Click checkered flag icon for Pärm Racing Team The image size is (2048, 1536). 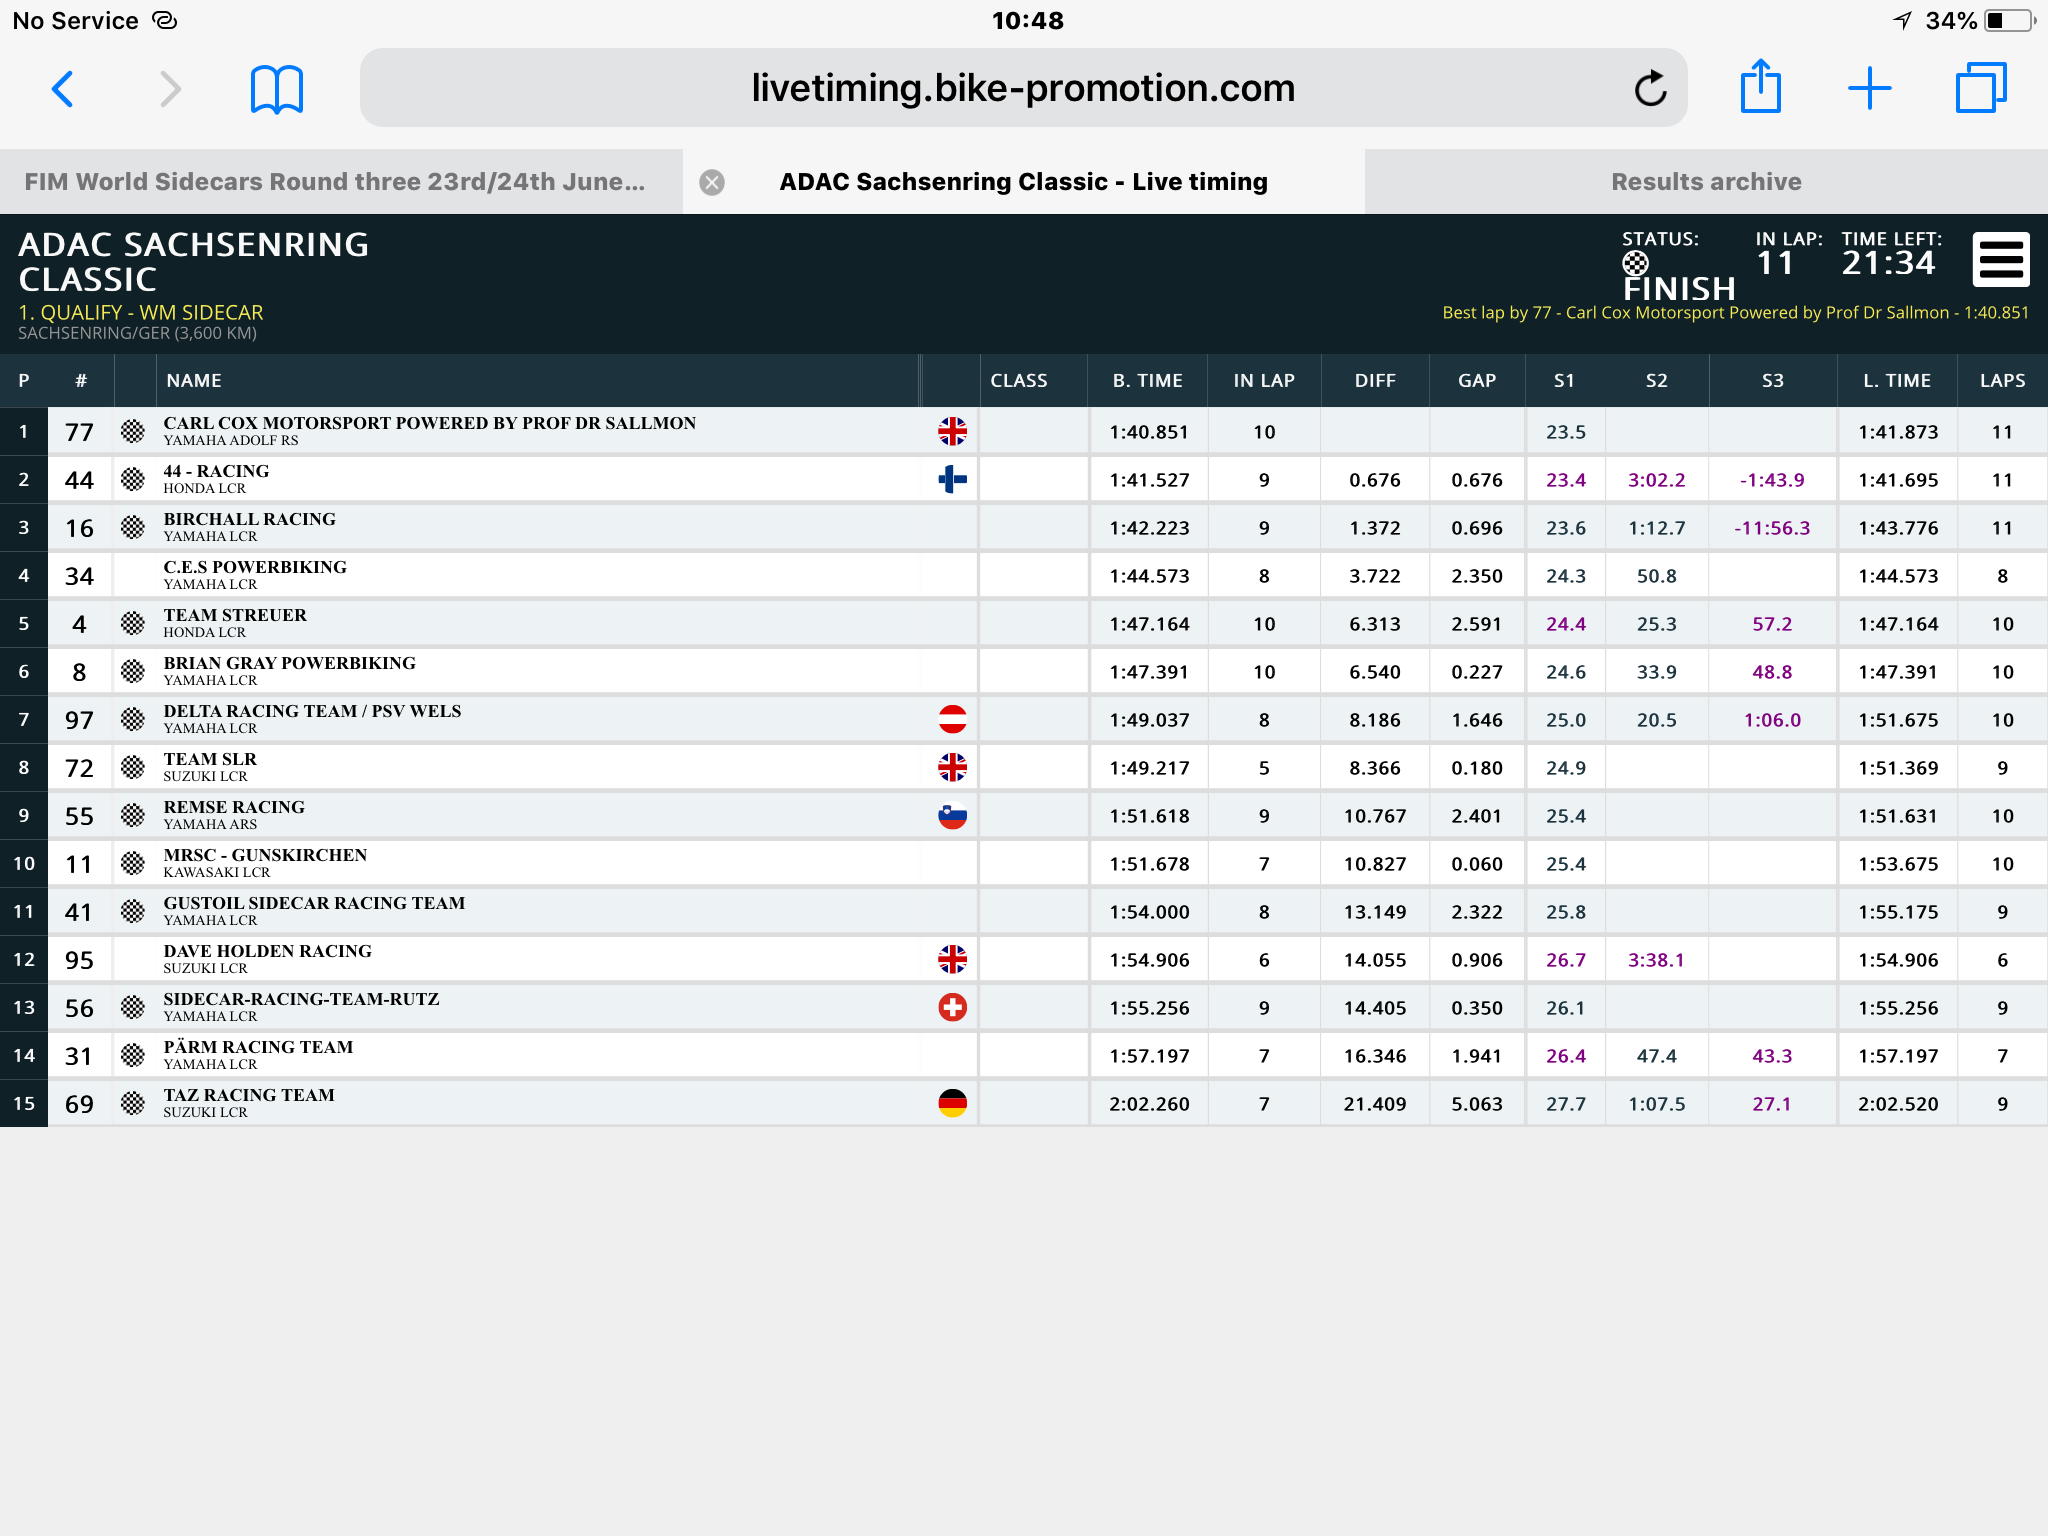point(133,1056)
